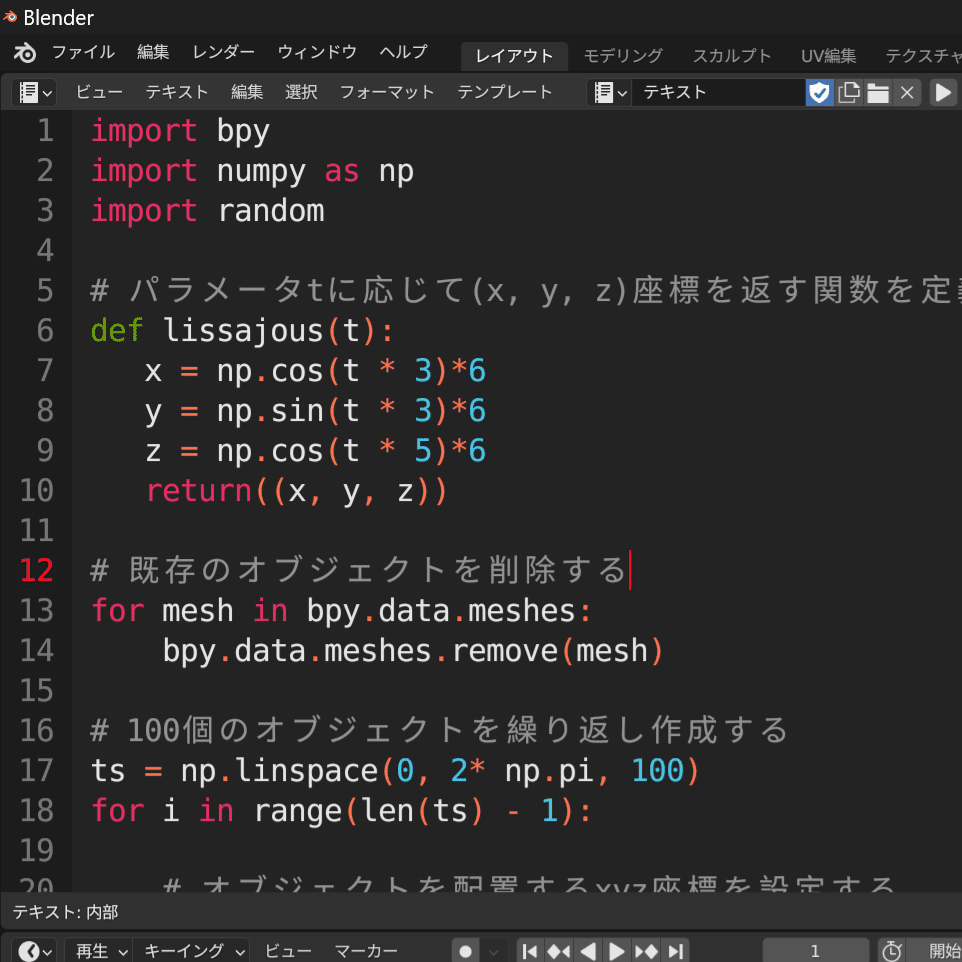Open the Timeline editor type selector icon

pyautogui.click(x=25, y=950)
